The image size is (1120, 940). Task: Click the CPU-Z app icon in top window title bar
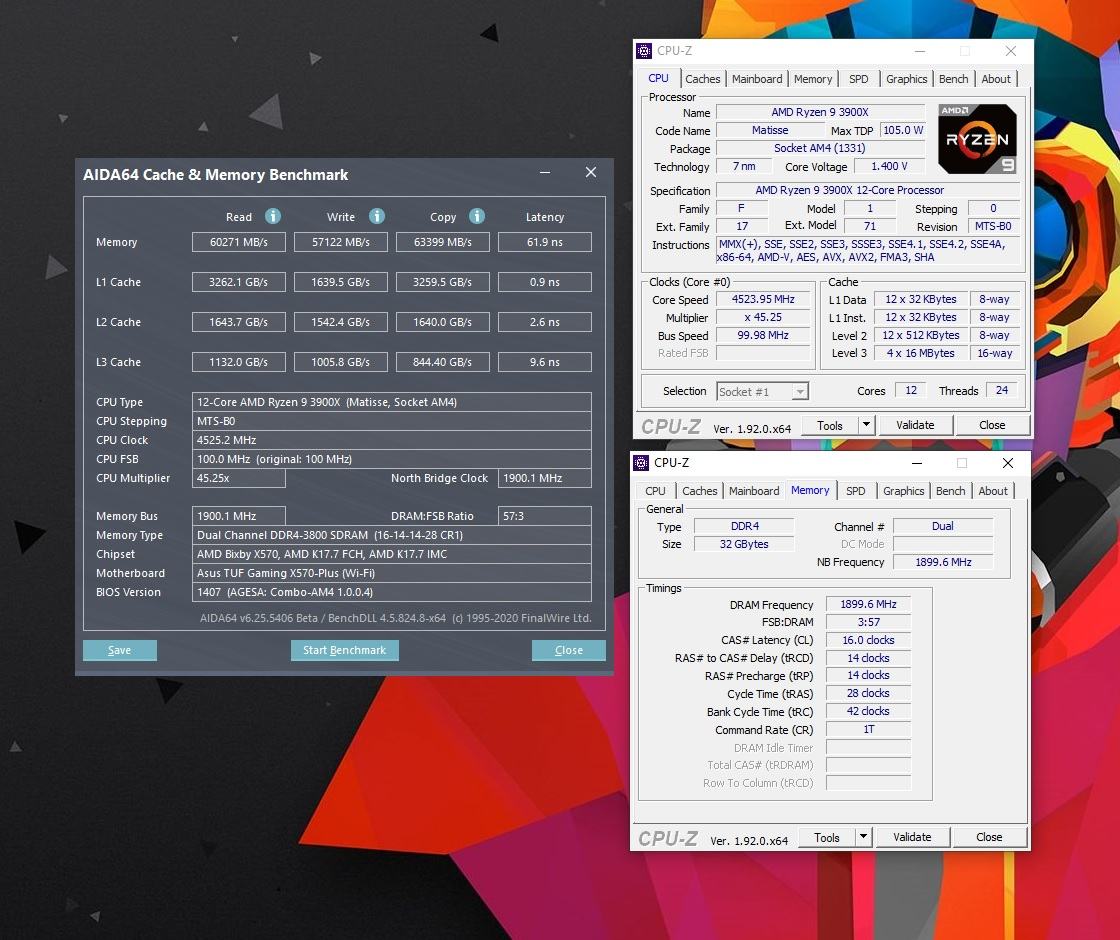(x=644, y=51)
